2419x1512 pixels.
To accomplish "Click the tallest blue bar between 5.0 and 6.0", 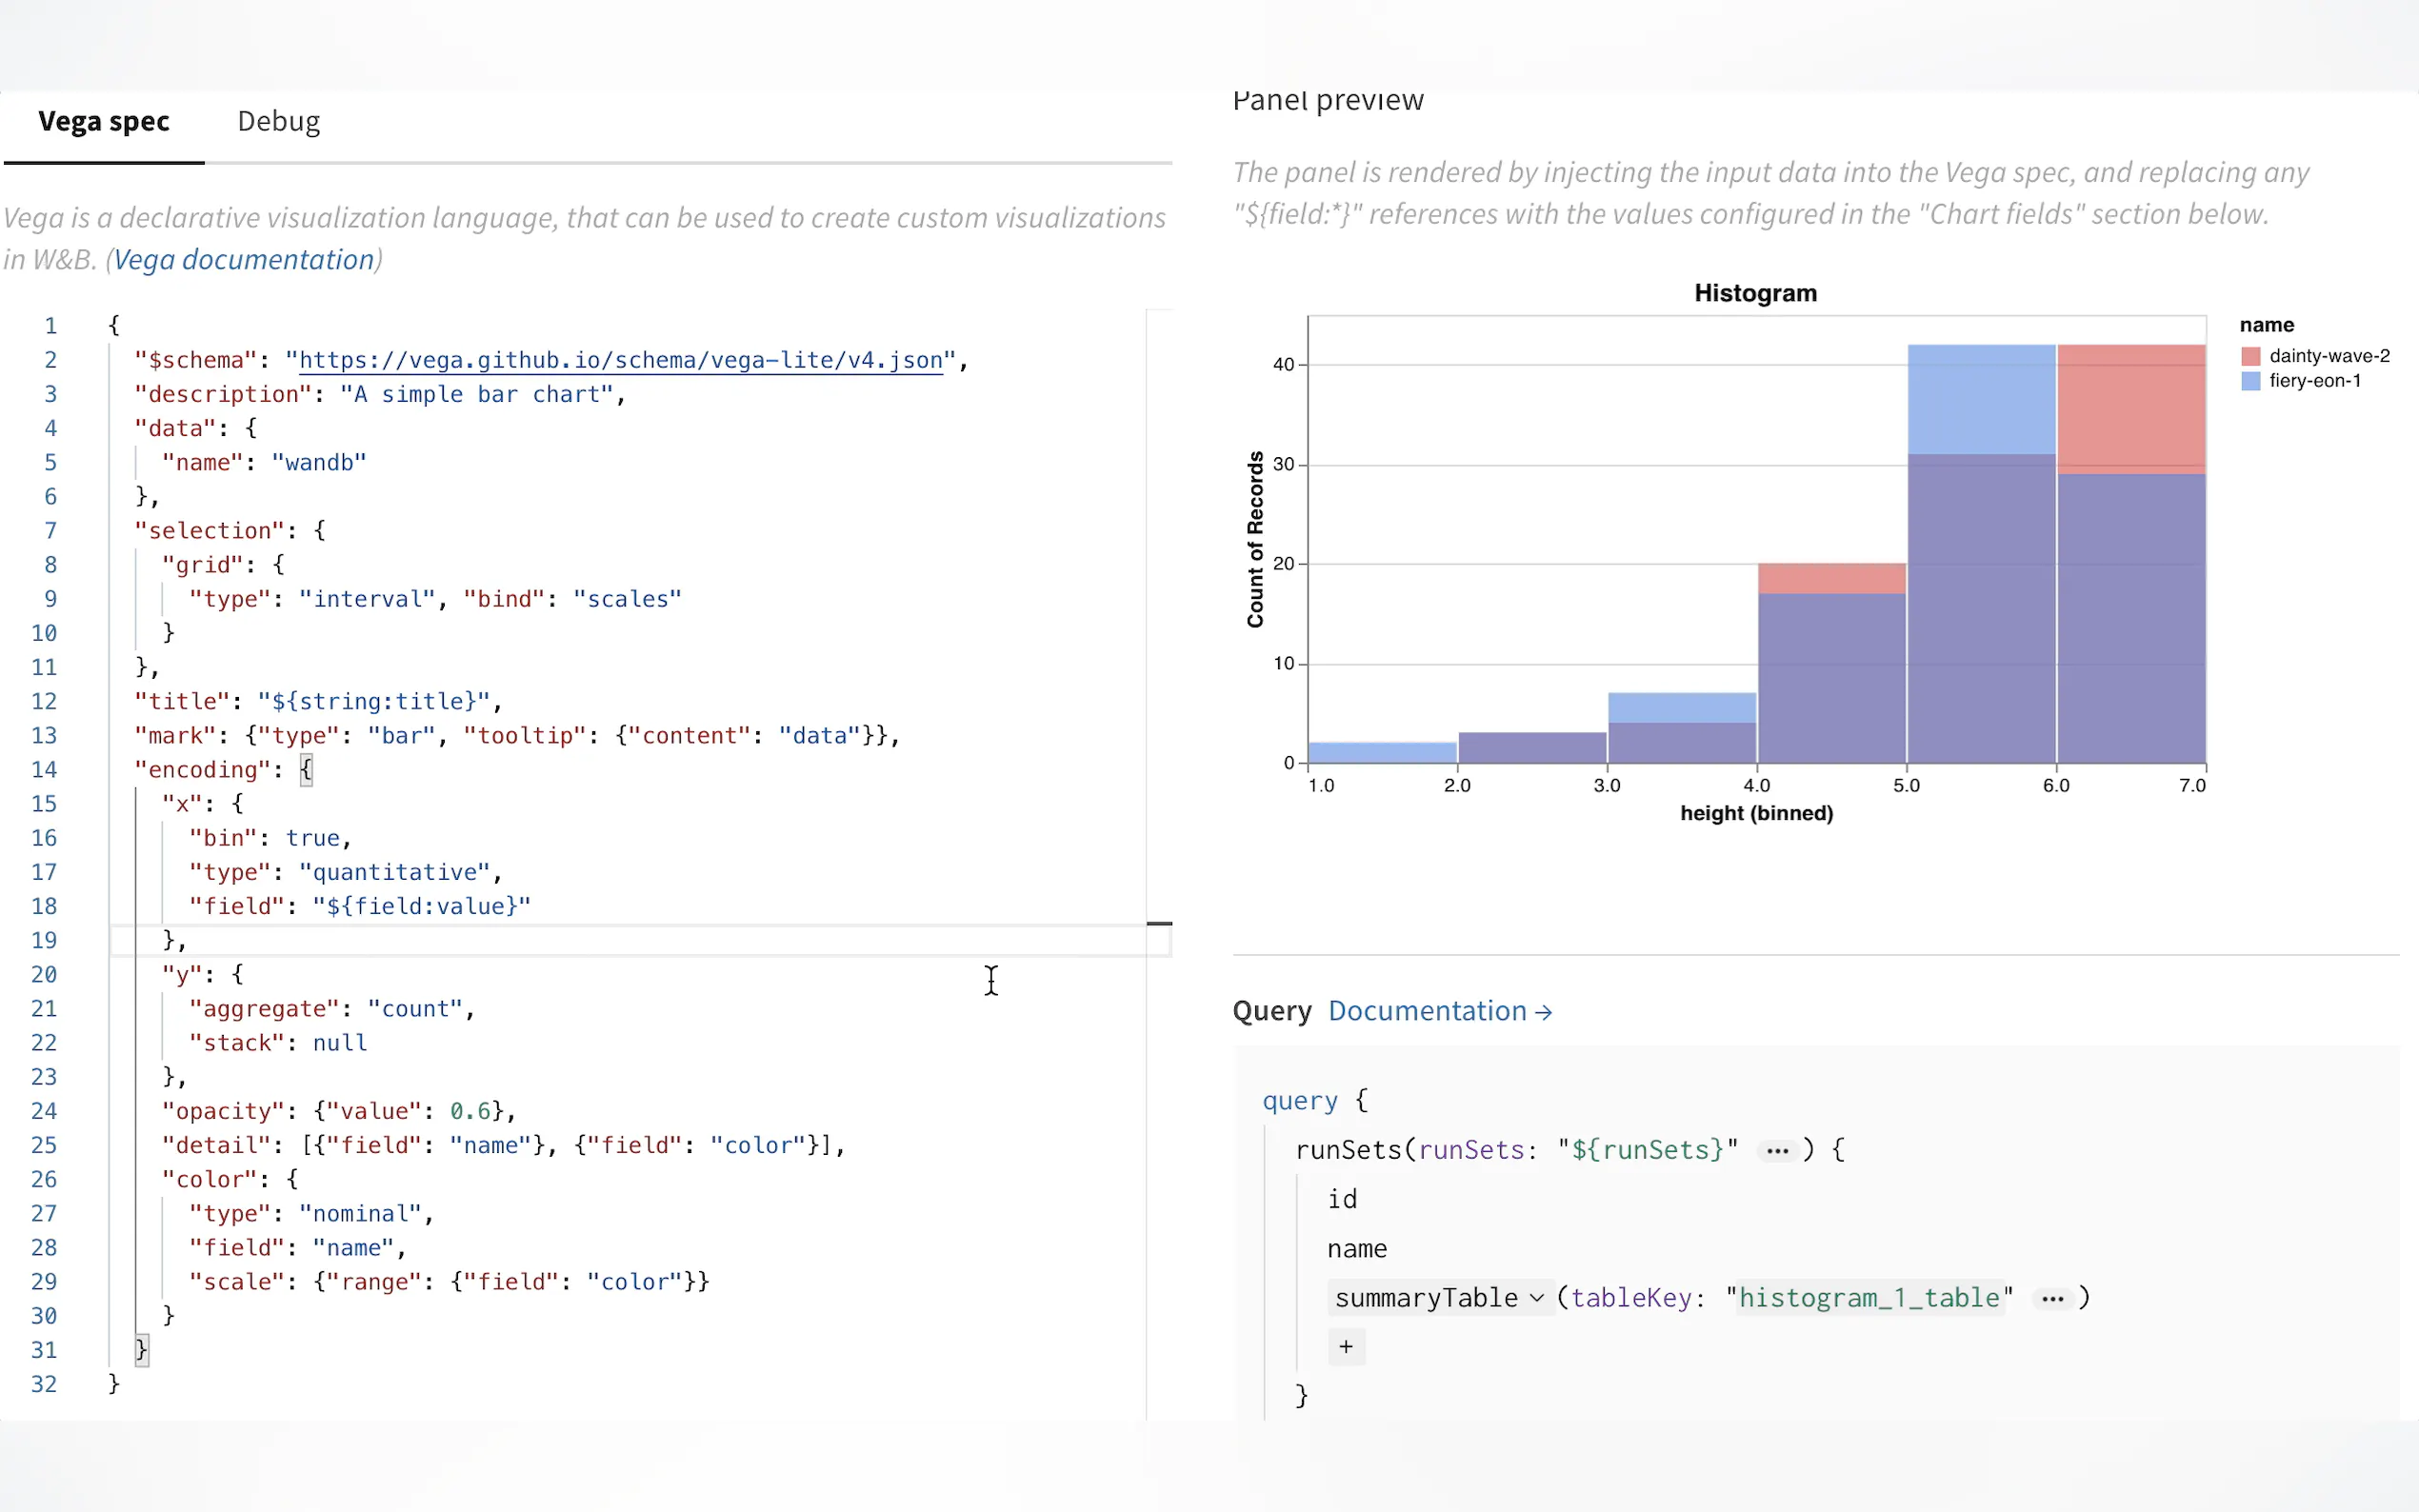I will 1981,400.
